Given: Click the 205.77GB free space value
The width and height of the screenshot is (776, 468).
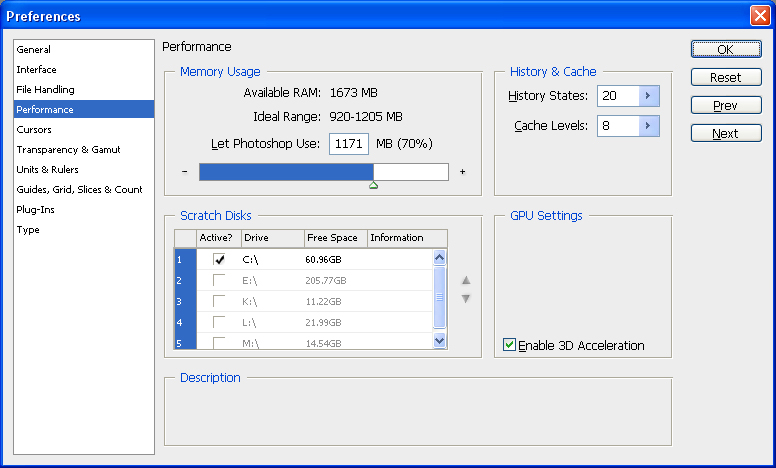Looking at the screenshot, I should (326, 281).
